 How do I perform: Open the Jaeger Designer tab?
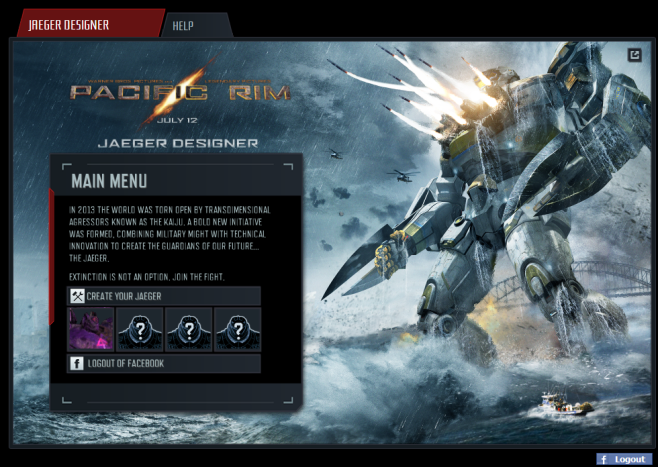pyautogui.click(x=90, y=24)
